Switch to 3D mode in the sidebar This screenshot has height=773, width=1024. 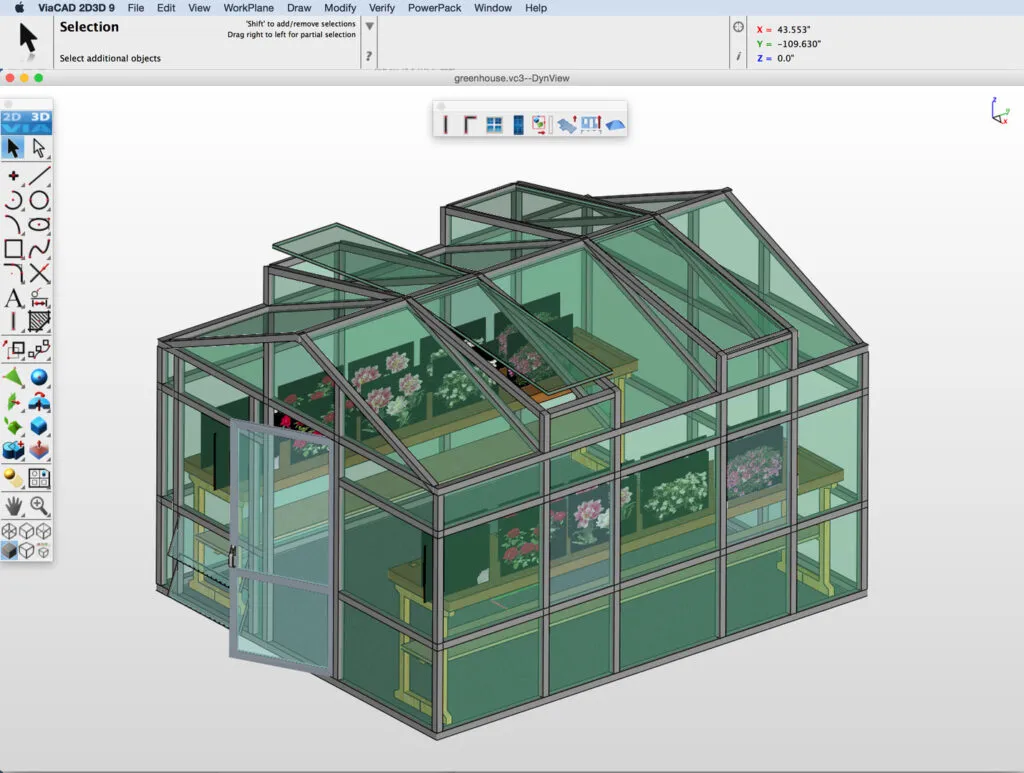pyautogui.click(x=38, y=118)
